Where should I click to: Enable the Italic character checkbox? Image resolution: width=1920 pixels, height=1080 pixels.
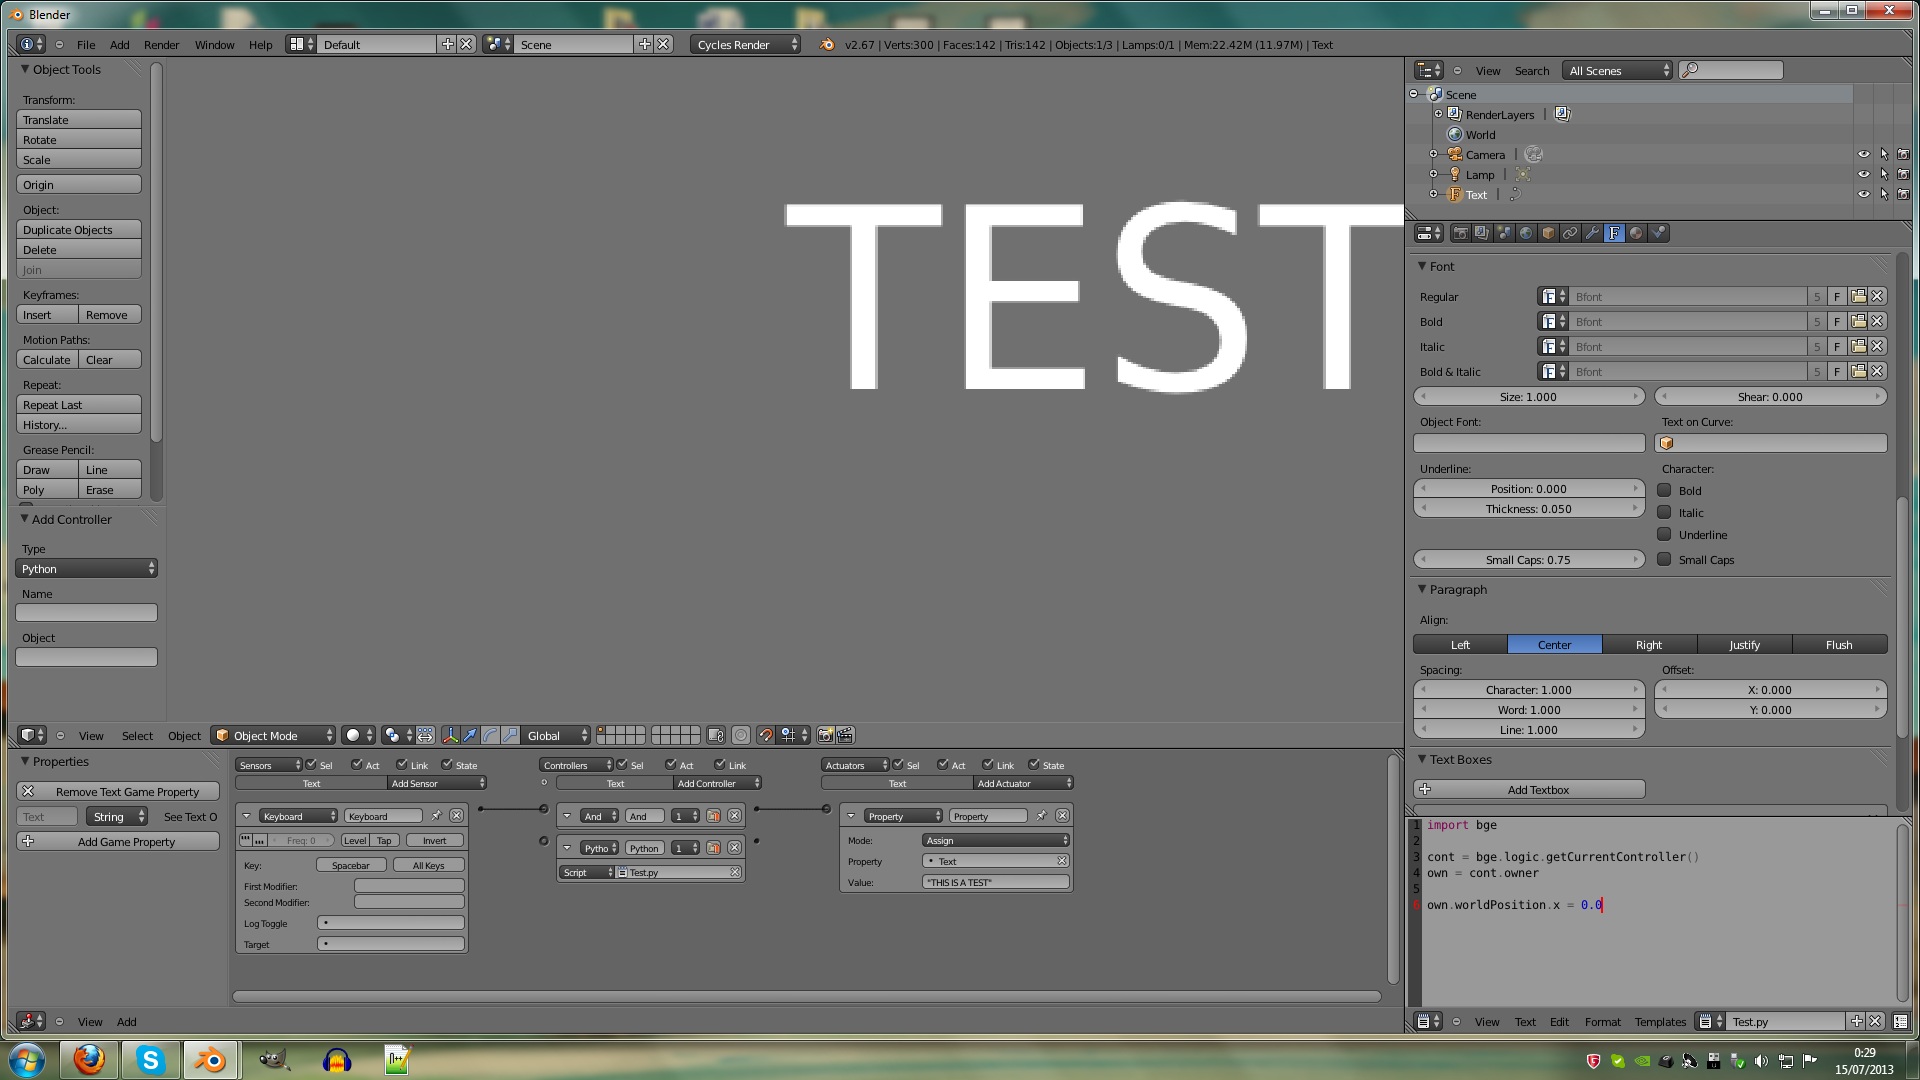(1664, 512)
